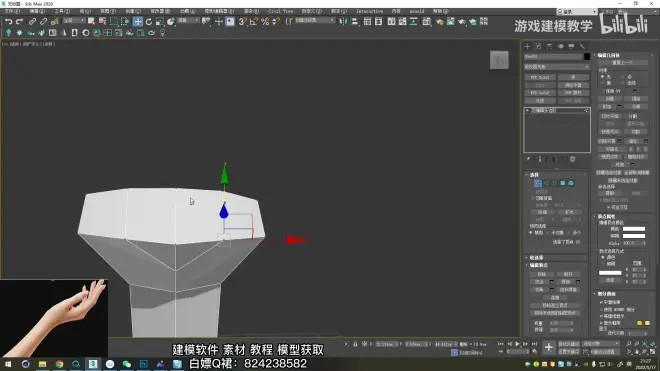Select Vertex sub-object level icon
Viewport: 660px width, 371px height.
[x=538, y=183]
